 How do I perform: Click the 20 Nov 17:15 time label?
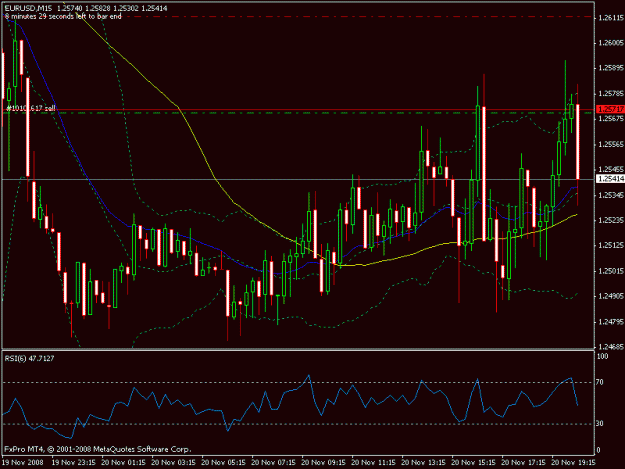[523, 463]
